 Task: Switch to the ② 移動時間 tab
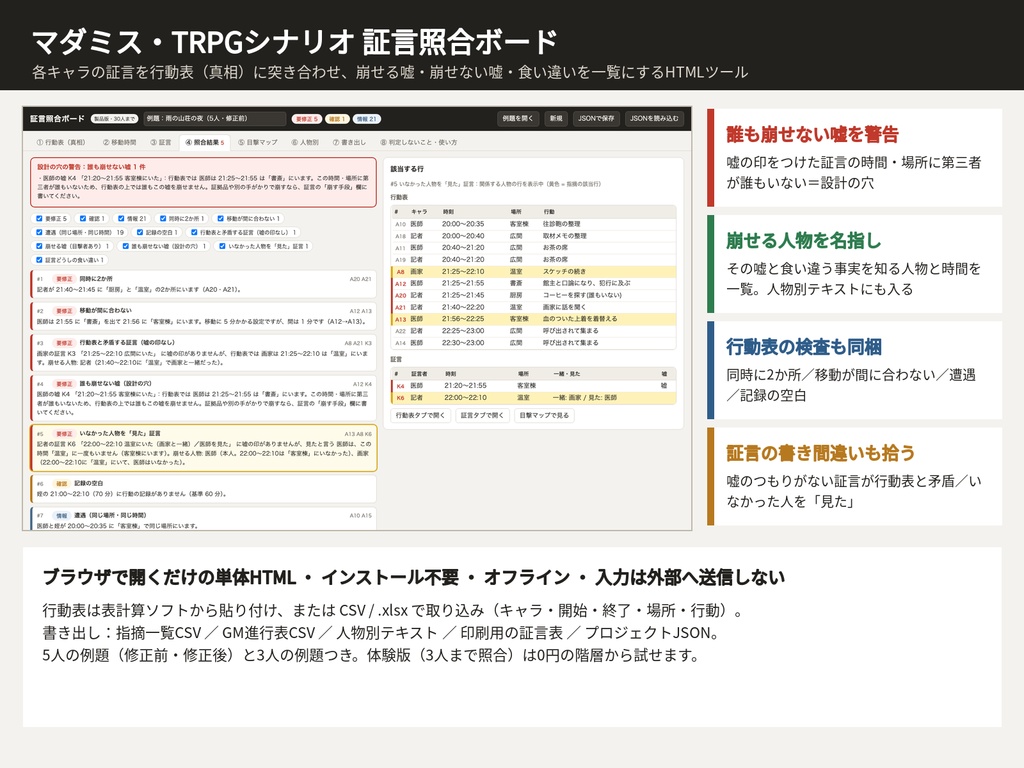coord(119,142)
